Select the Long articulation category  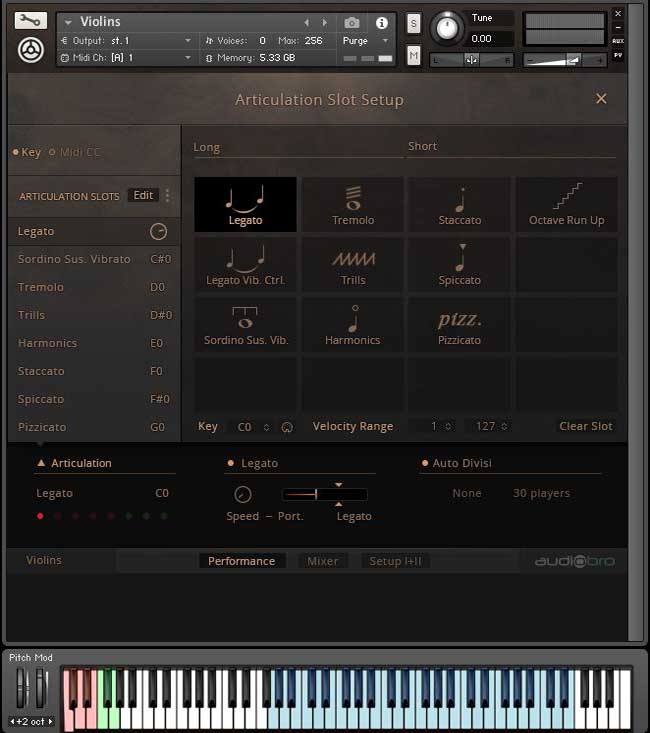207,147
